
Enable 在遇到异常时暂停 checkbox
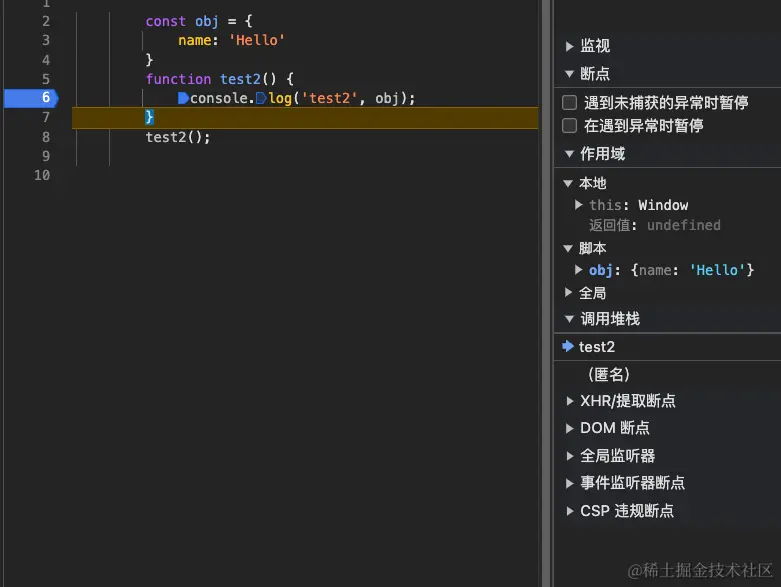point(569,125)
